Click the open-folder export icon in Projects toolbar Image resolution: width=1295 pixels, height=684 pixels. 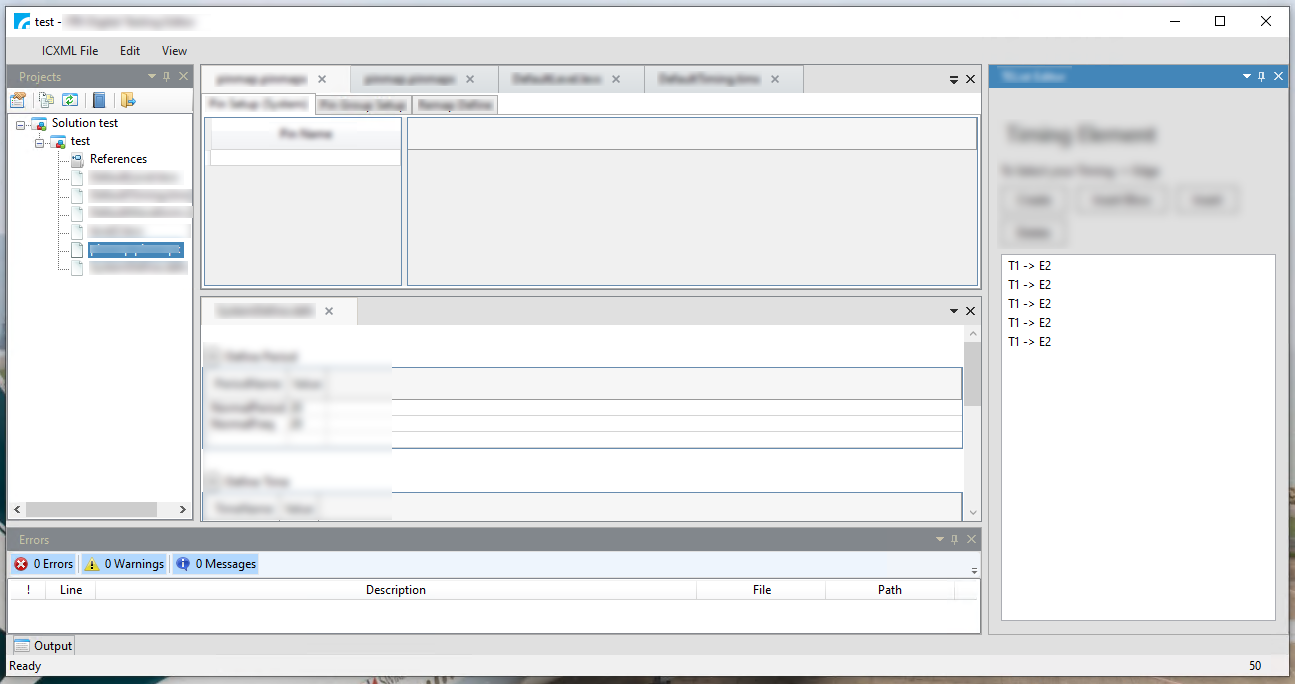[126, 100]
